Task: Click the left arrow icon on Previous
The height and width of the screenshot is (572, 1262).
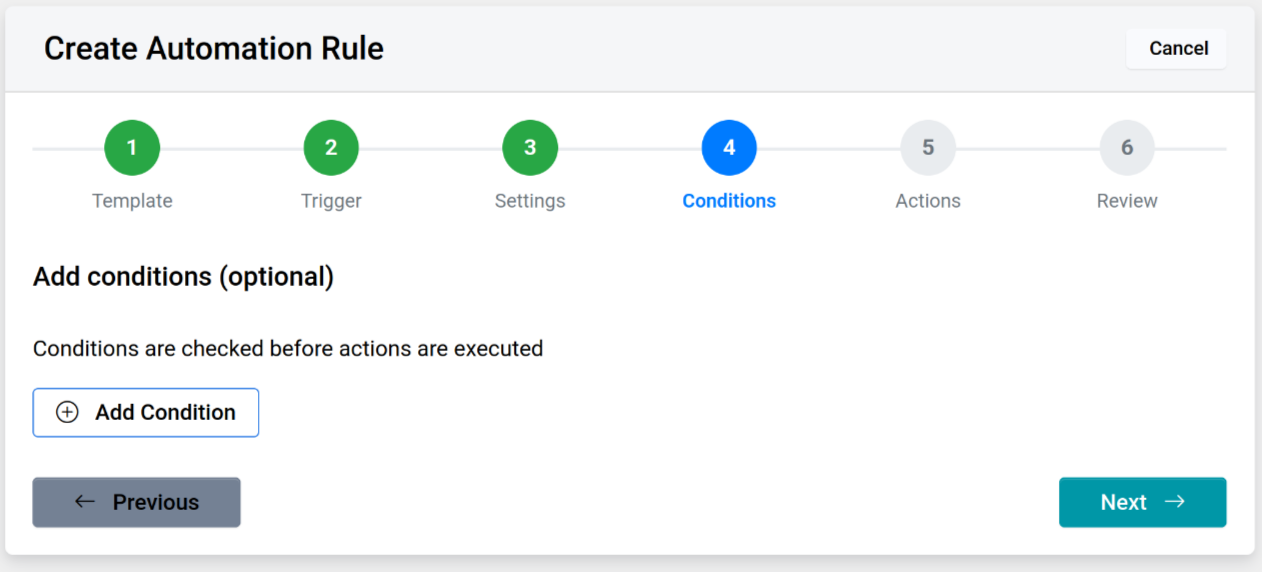Action: pyautogui.click(x=85, y=502)
